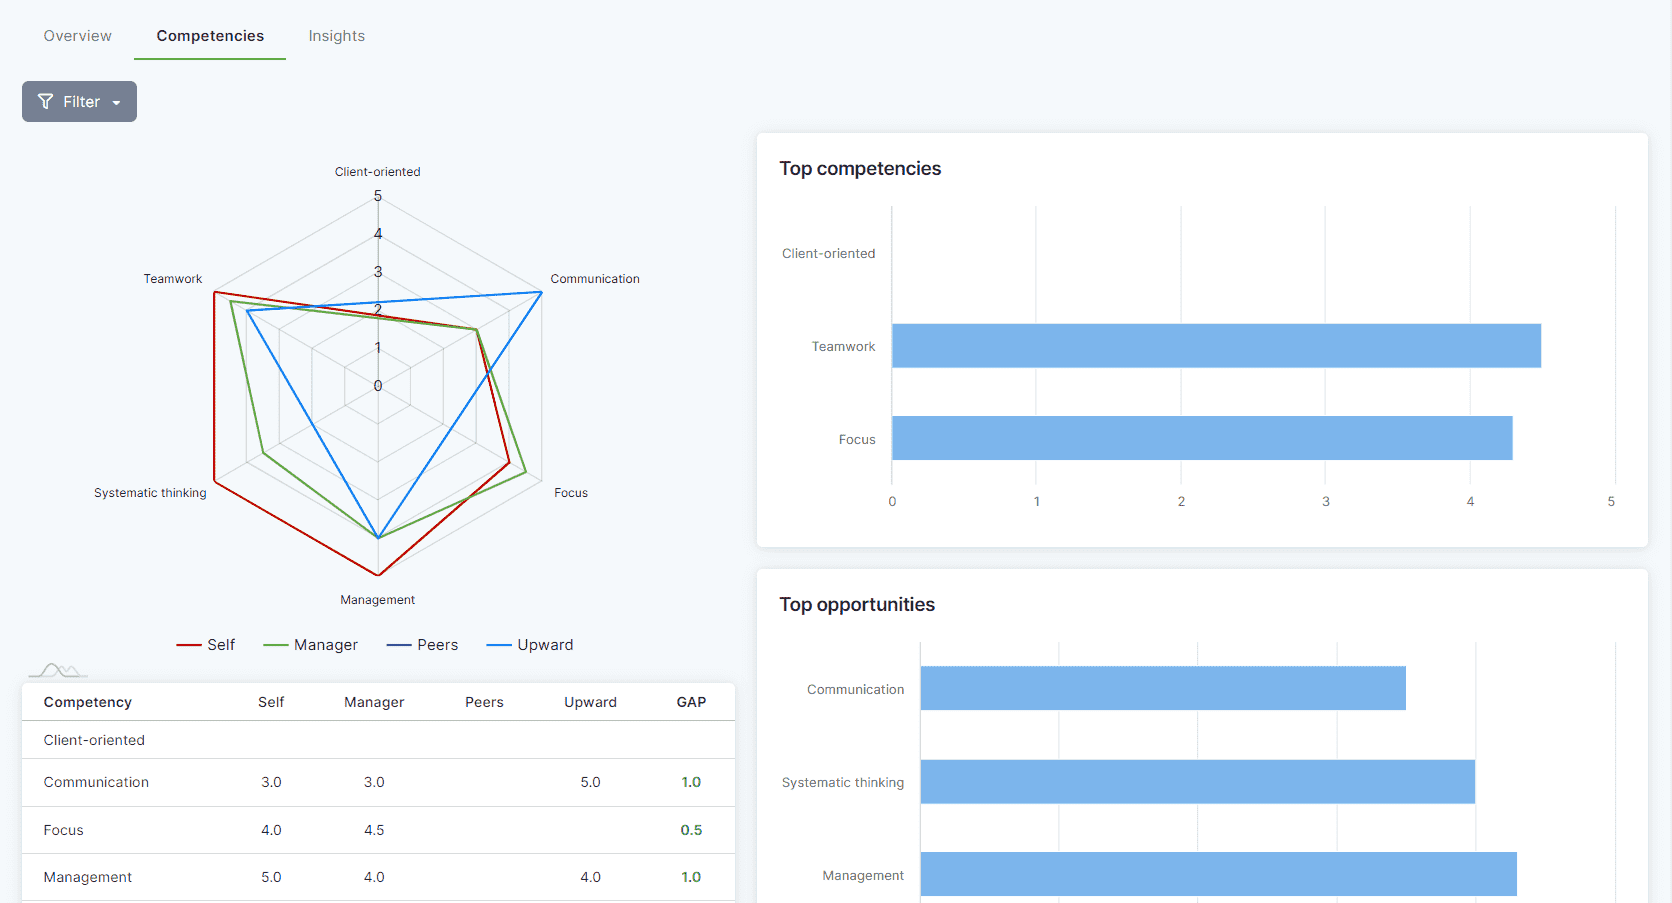
Task: Switch to the Overview tab
Action: click(x=77, y=36)
